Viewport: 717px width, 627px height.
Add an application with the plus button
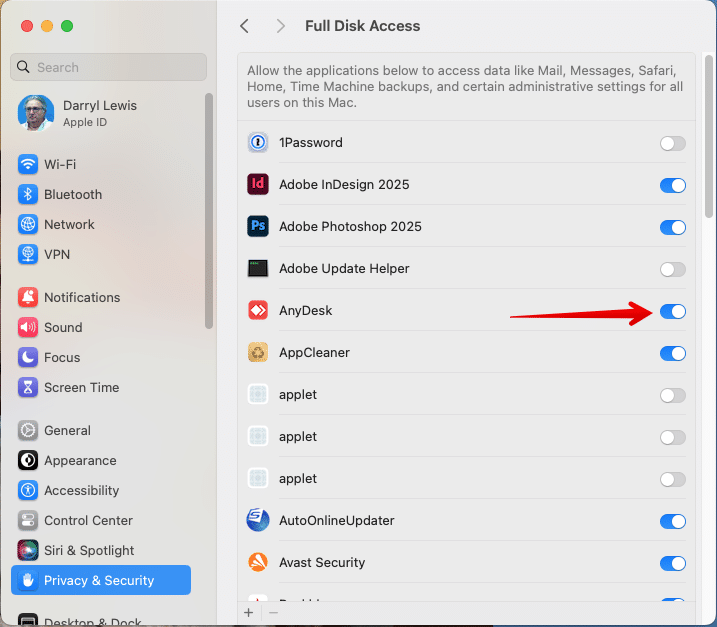coord(249,612)
